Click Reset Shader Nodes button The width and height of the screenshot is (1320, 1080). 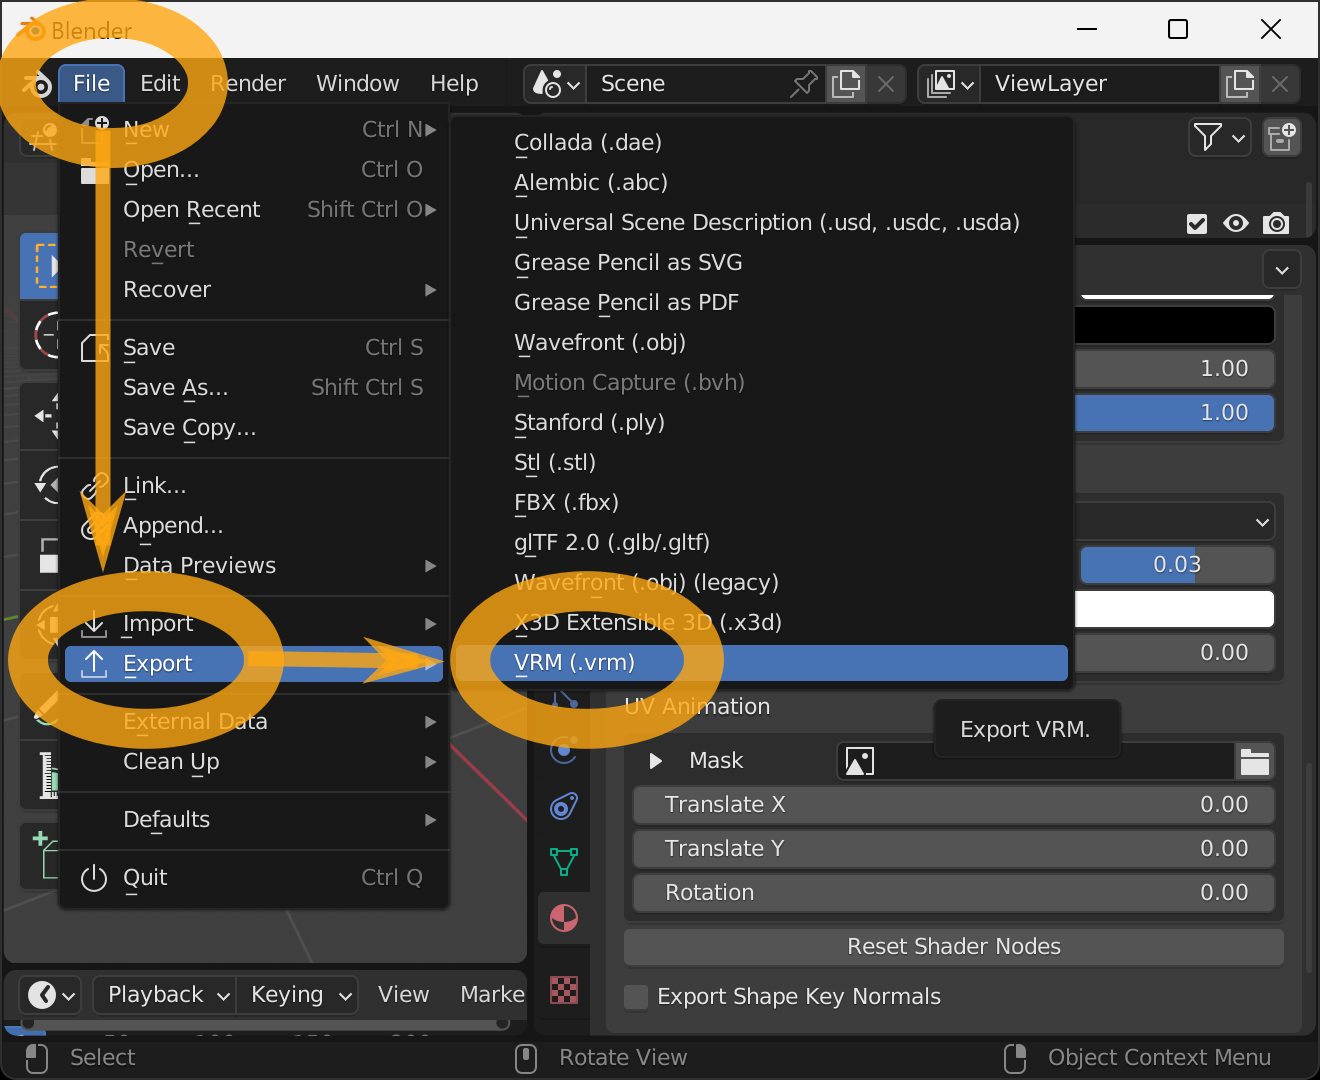[x=954, y=947]
